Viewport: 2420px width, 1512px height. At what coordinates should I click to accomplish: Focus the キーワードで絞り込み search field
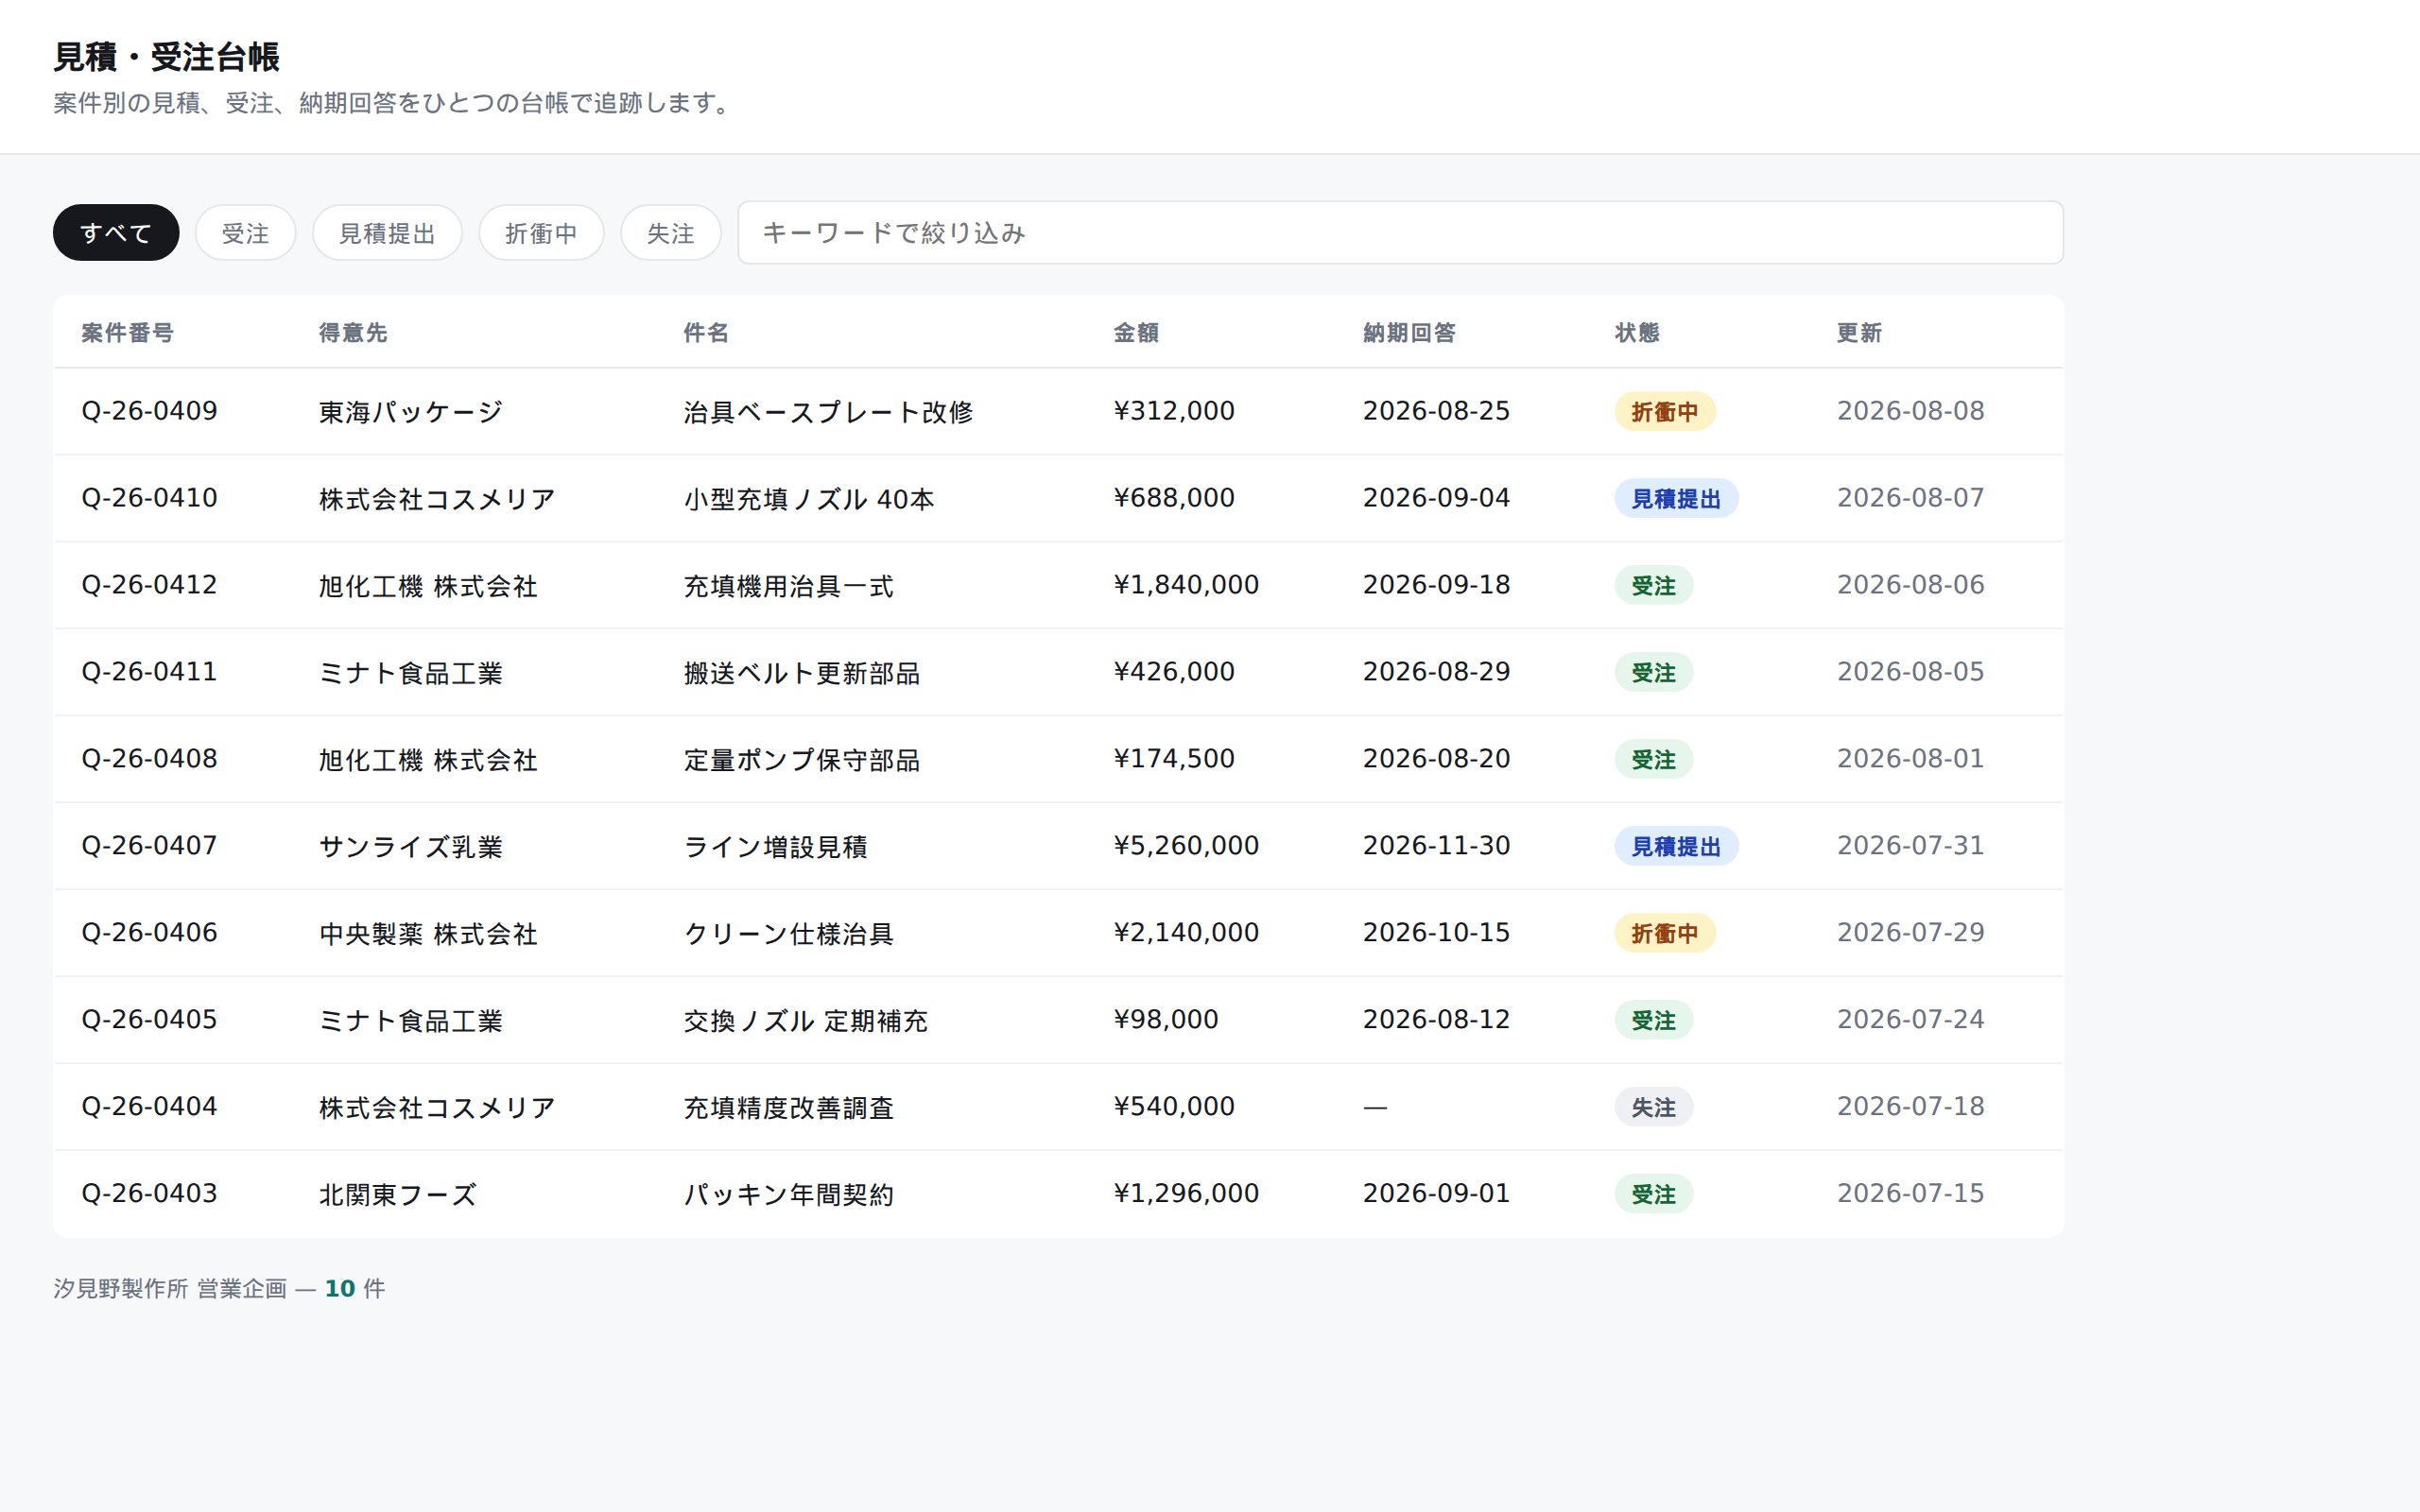[x=1400, y=233]
